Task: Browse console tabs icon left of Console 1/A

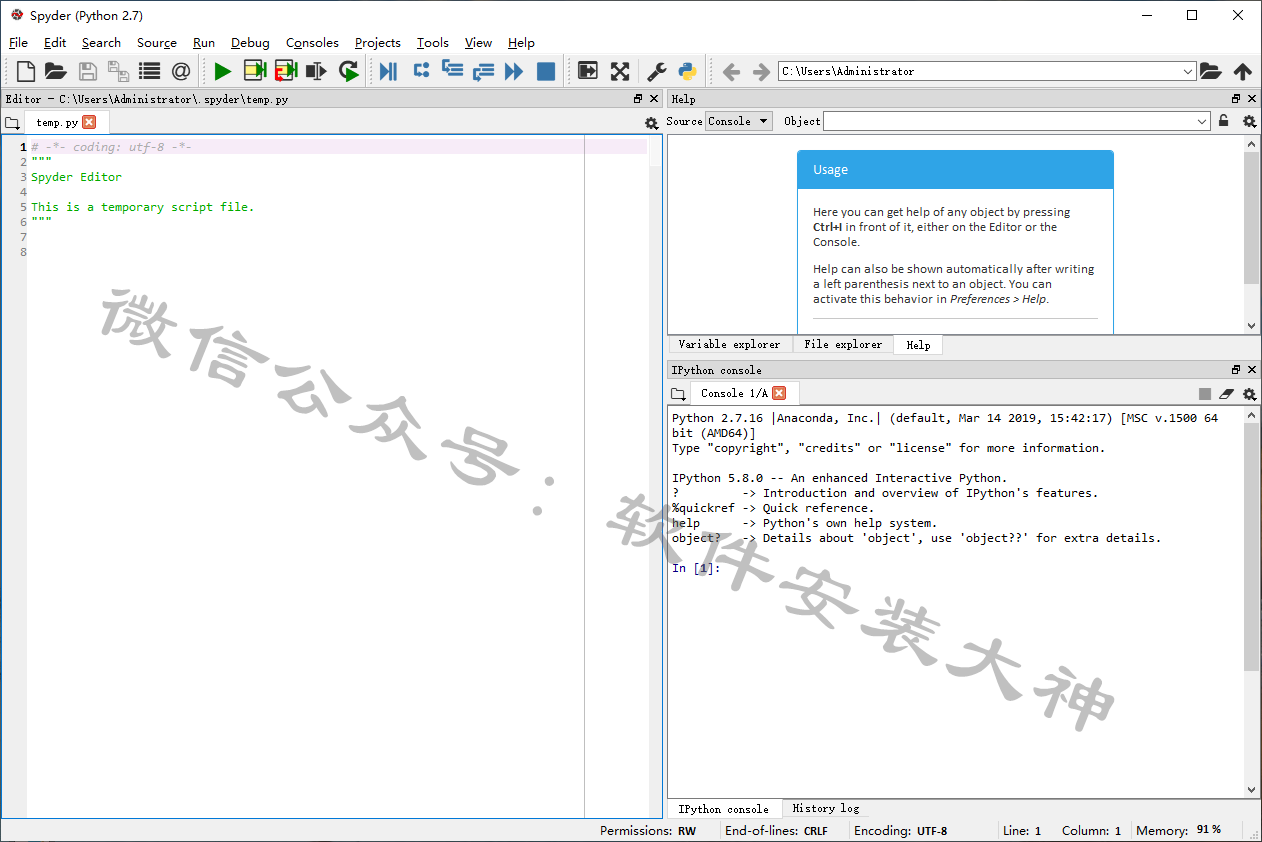Action: pyautogui.click(x=678, y=394)
